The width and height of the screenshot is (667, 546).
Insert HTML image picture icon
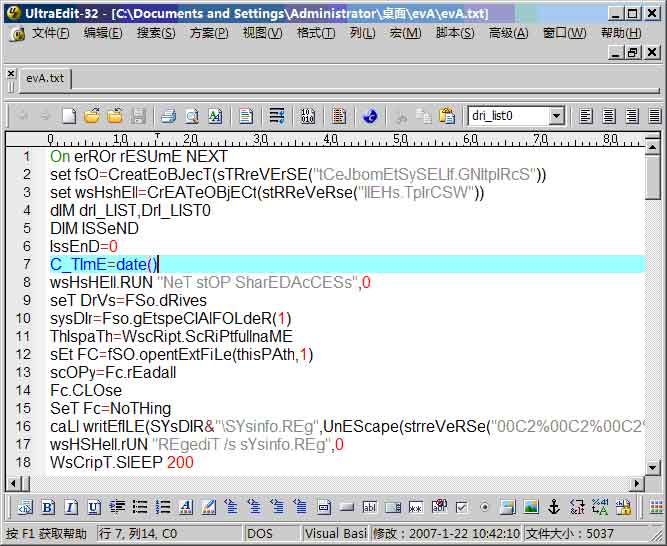coord(531,507)
